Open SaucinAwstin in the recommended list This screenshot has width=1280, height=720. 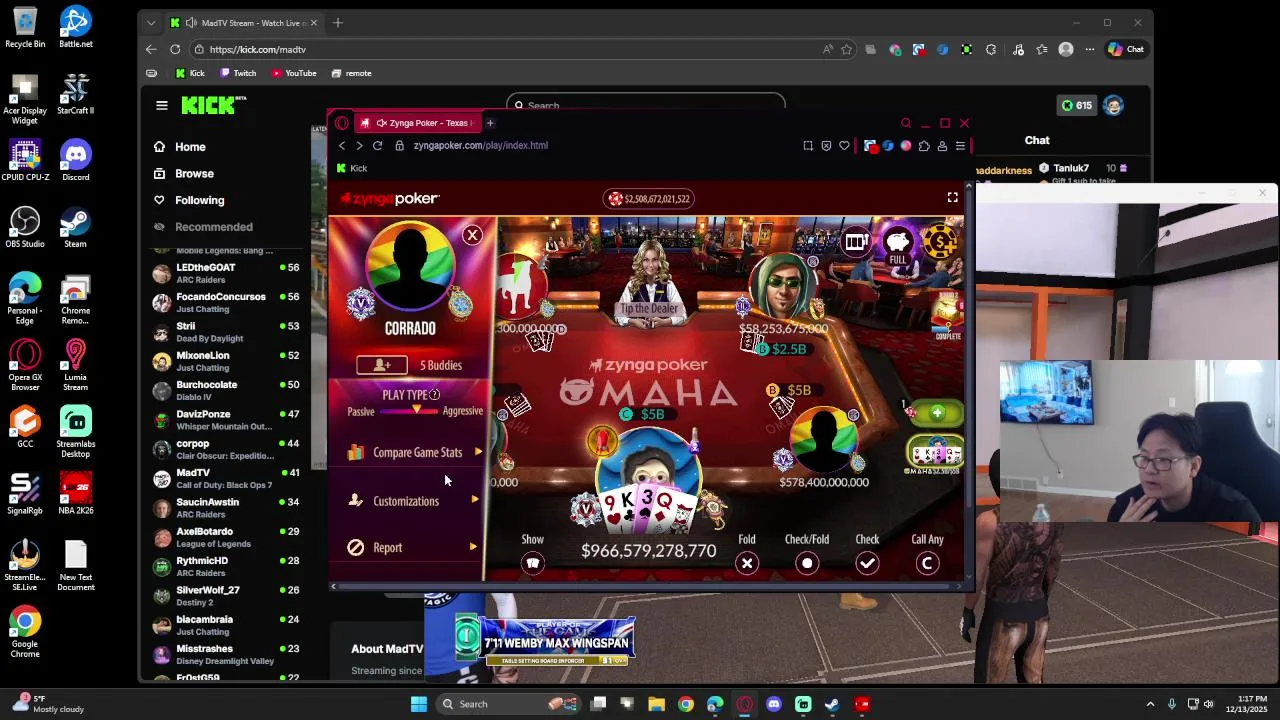click(225, 508)
